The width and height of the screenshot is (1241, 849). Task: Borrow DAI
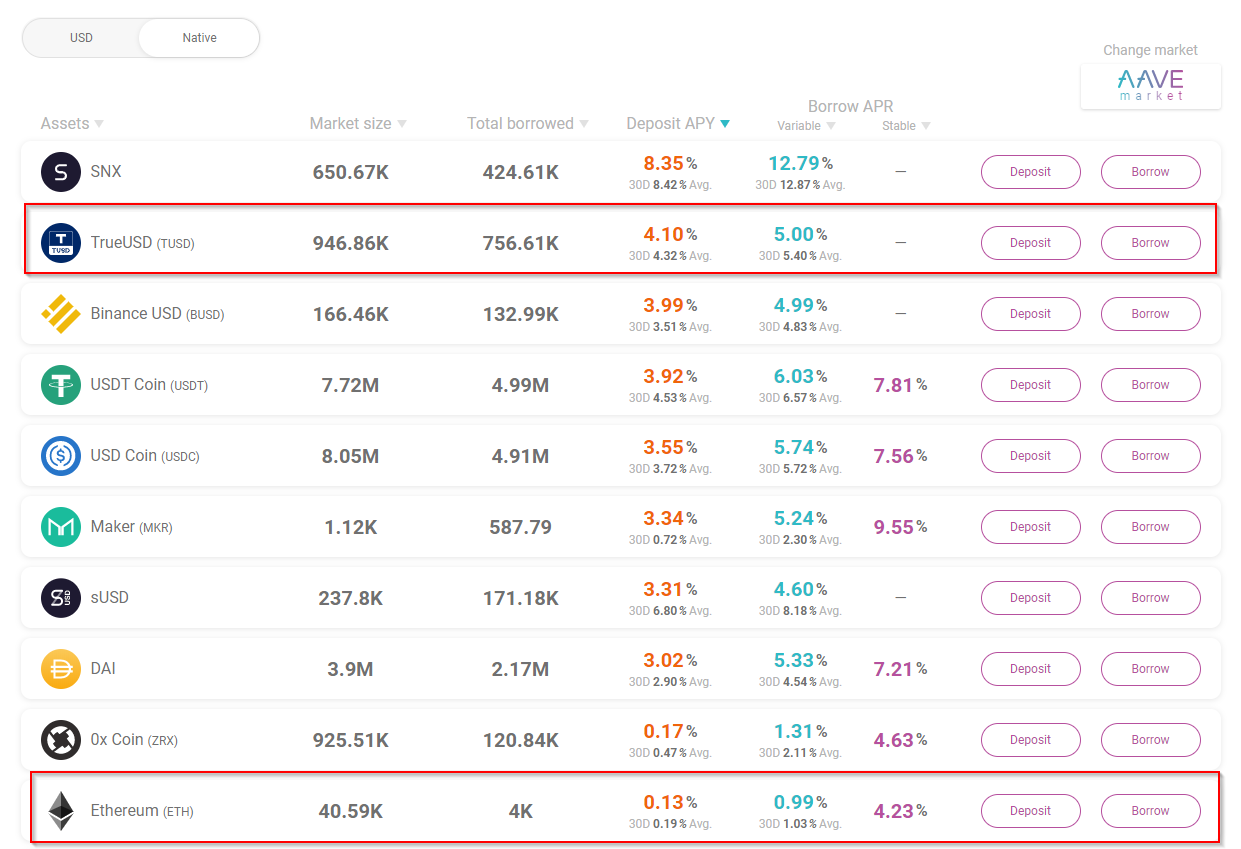click(1151, 669)
